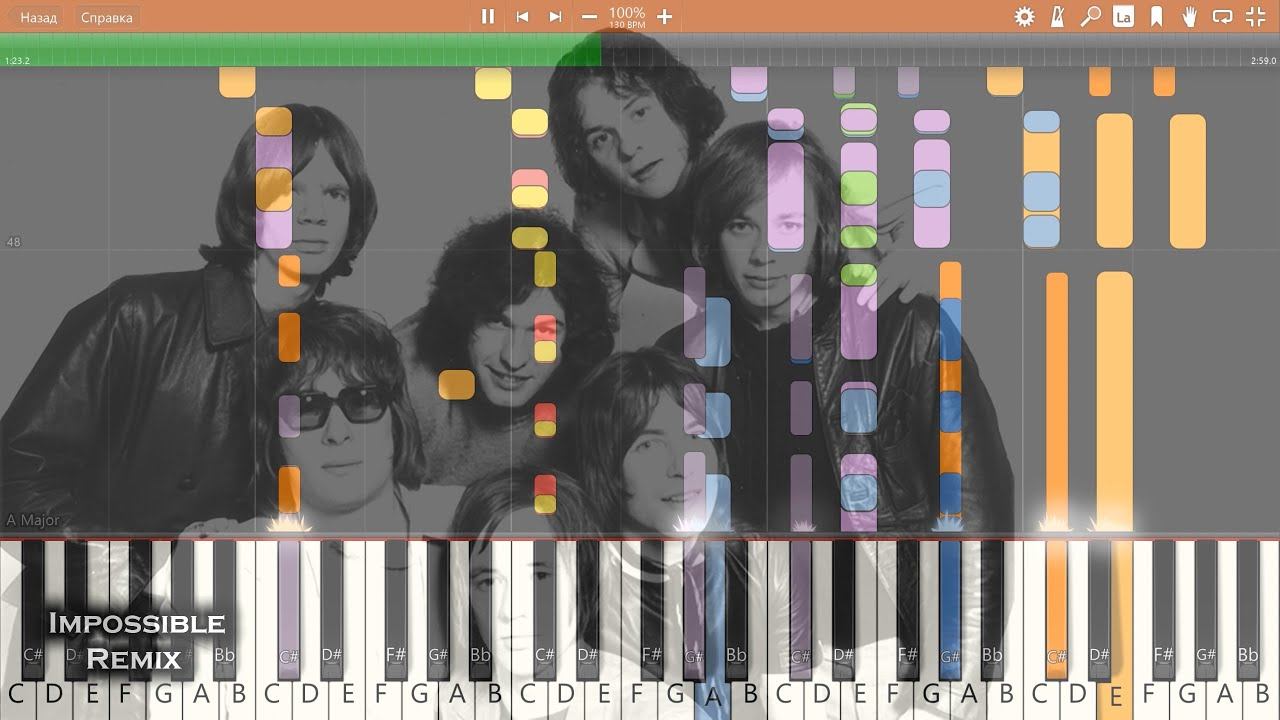Click the measure number 48 label

coord(13,242)
